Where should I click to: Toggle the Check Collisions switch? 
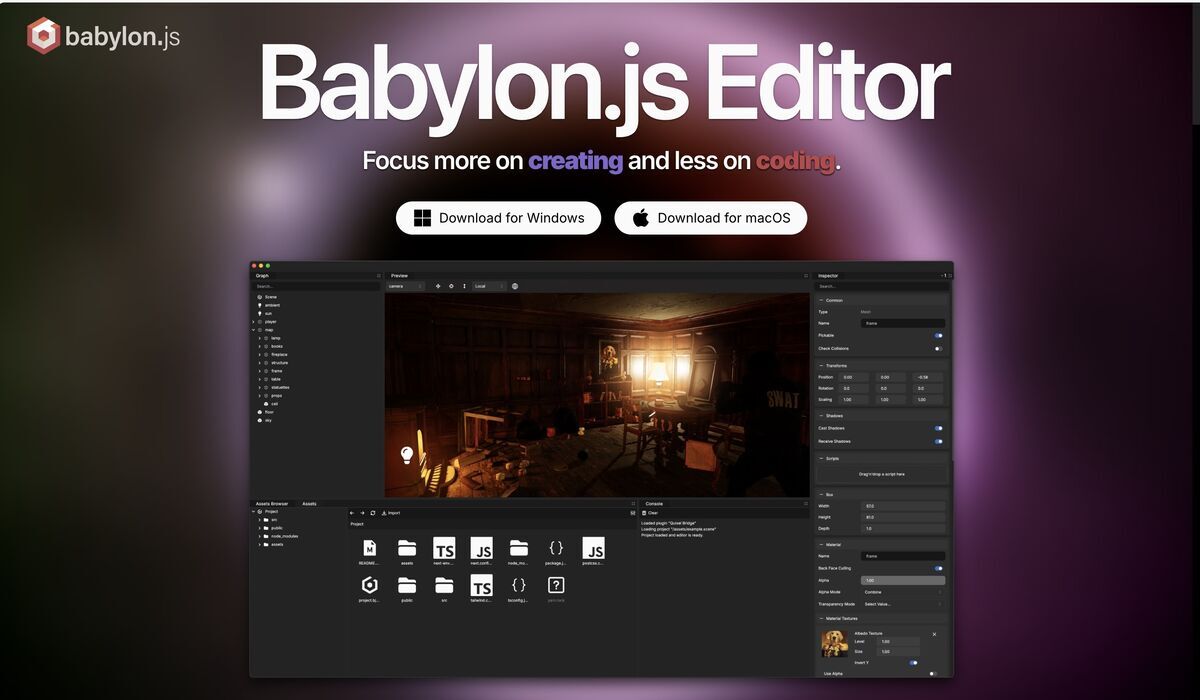click(x=938, y=348)
